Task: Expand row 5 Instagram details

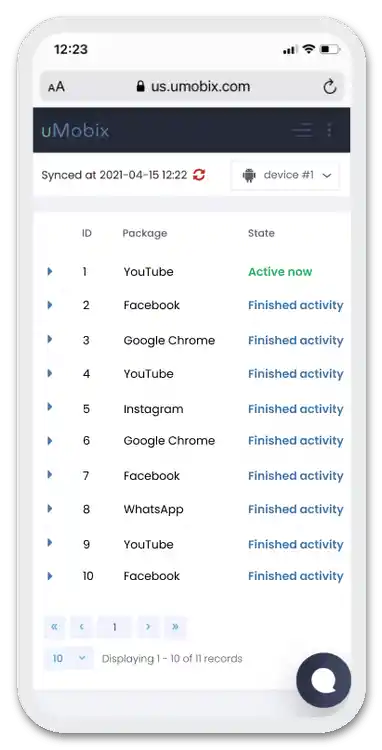Action: (x=50, y=407)
